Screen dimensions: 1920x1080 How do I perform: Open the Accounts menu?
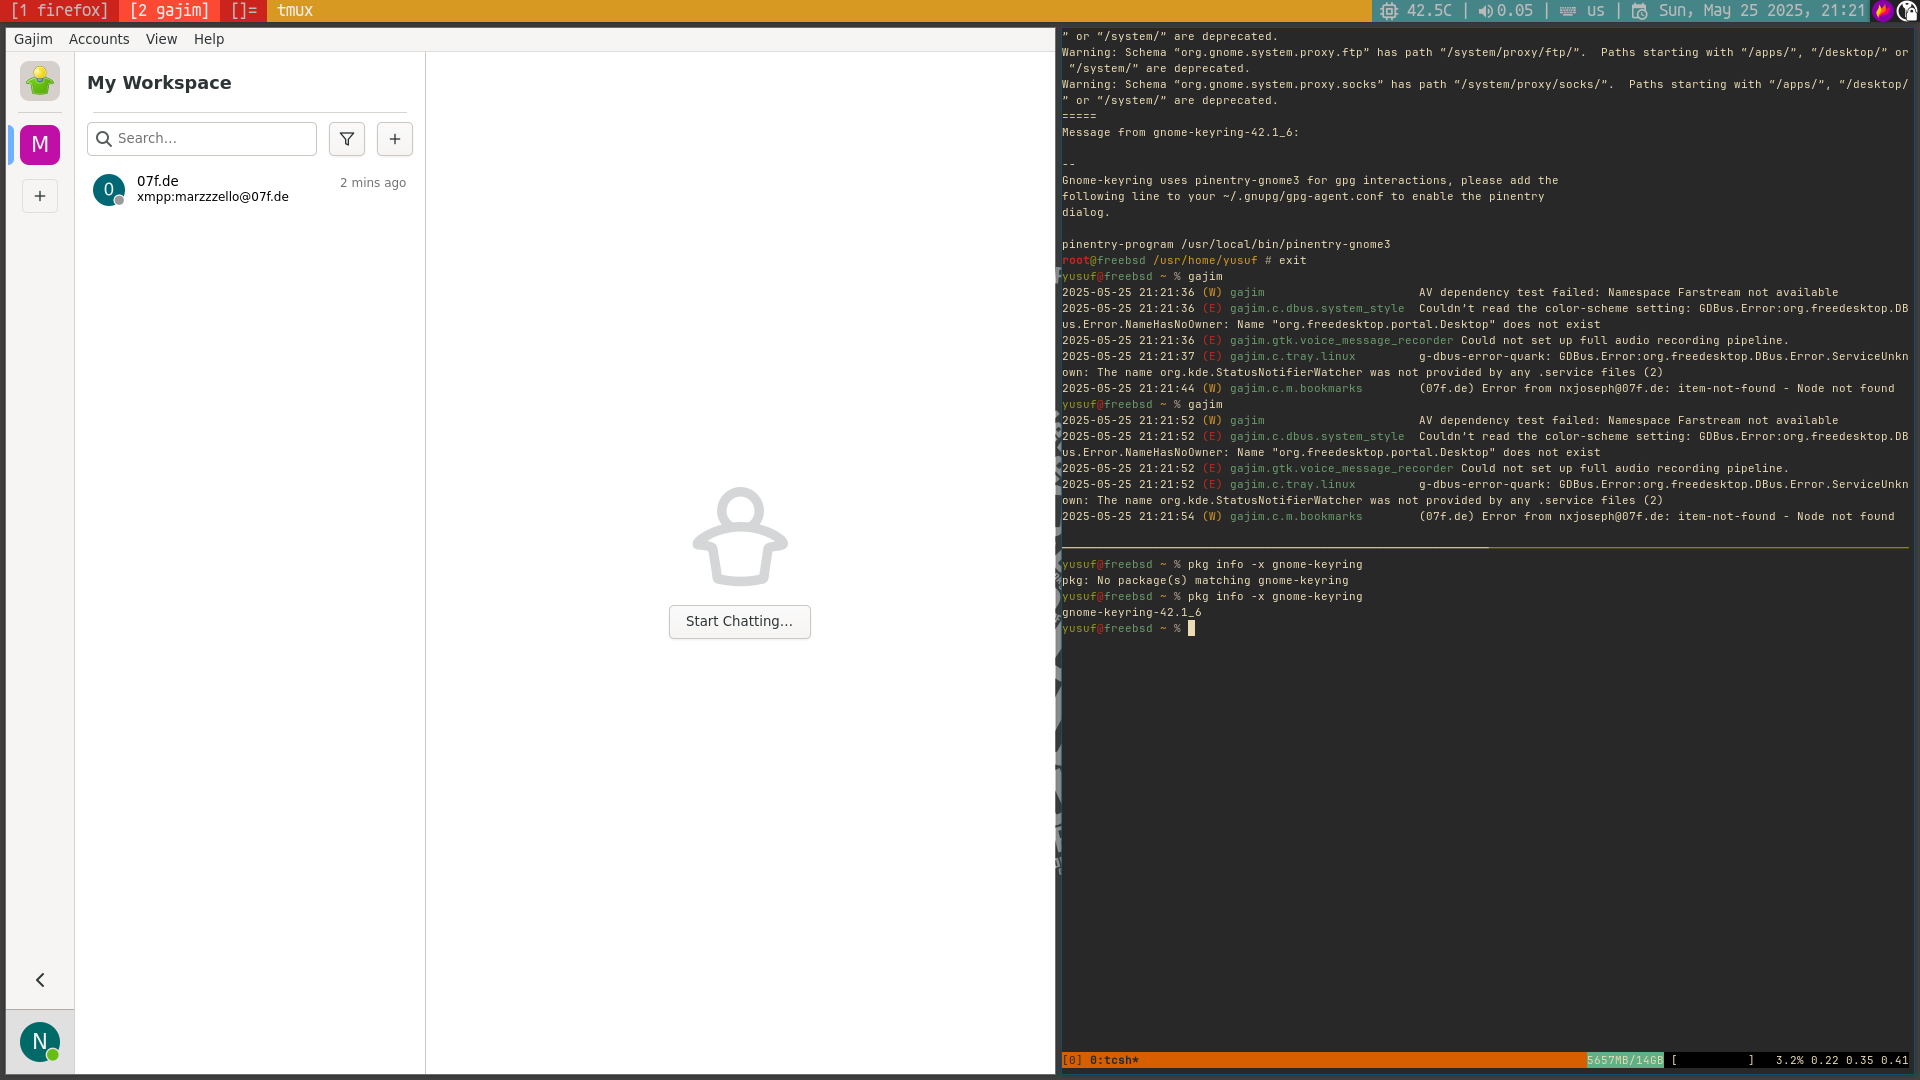click(99, 39)
